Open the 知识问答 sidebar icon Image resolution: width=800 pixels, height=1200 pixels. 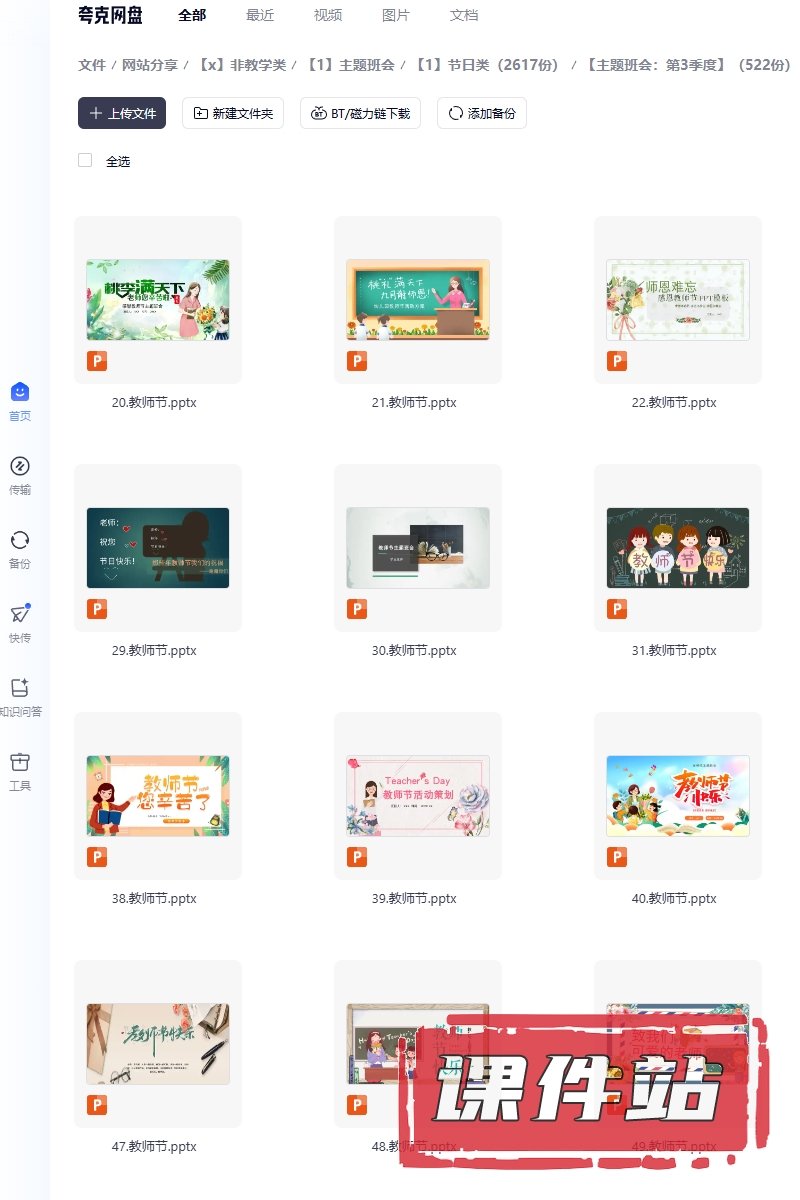coord(20,688)
